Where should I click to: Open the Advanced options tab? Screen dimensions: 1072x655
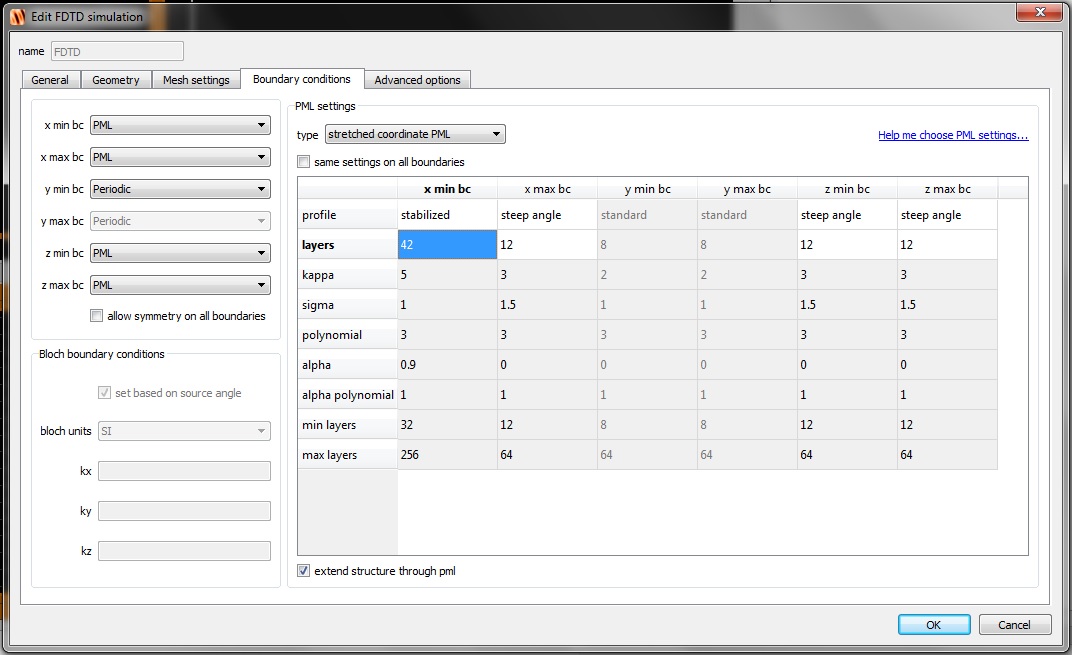[417, 80]
